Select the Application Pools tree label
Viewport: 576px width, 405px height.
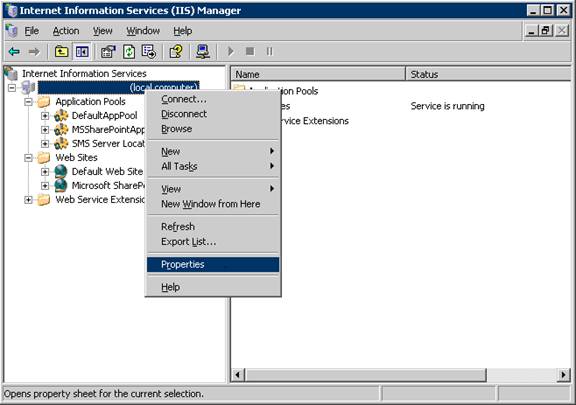90,101
